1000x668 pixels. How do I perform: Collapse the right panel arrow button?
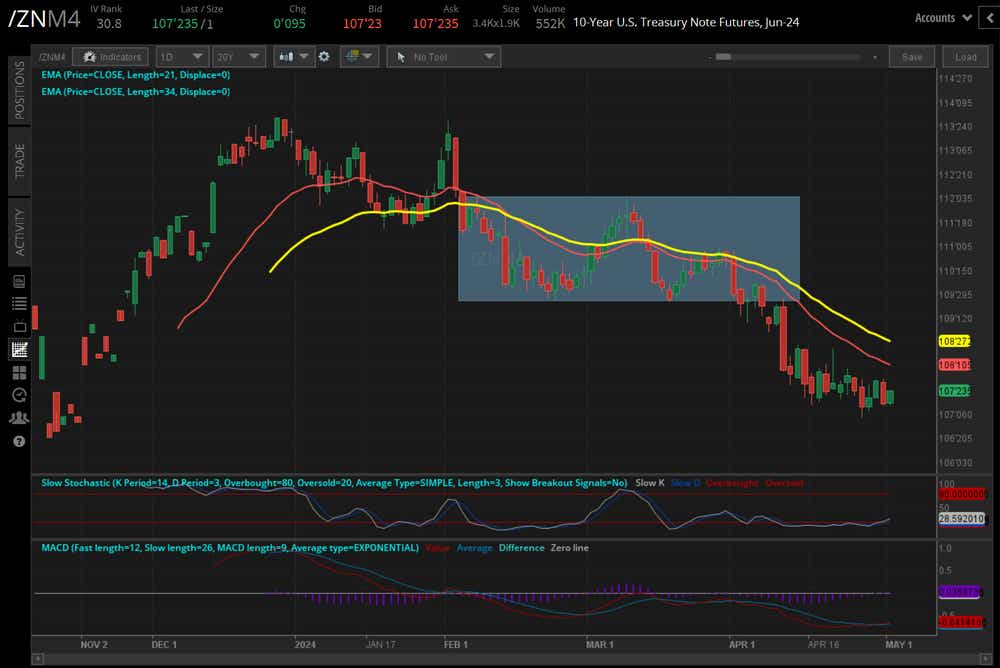click(990, 17)
